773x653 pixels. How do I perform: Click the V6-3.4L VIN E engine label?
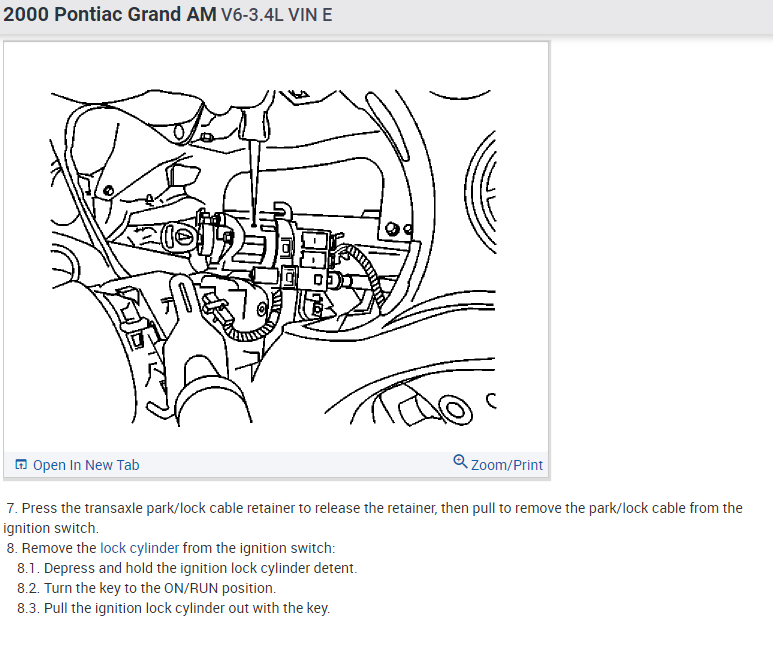(x=277, y=15)
